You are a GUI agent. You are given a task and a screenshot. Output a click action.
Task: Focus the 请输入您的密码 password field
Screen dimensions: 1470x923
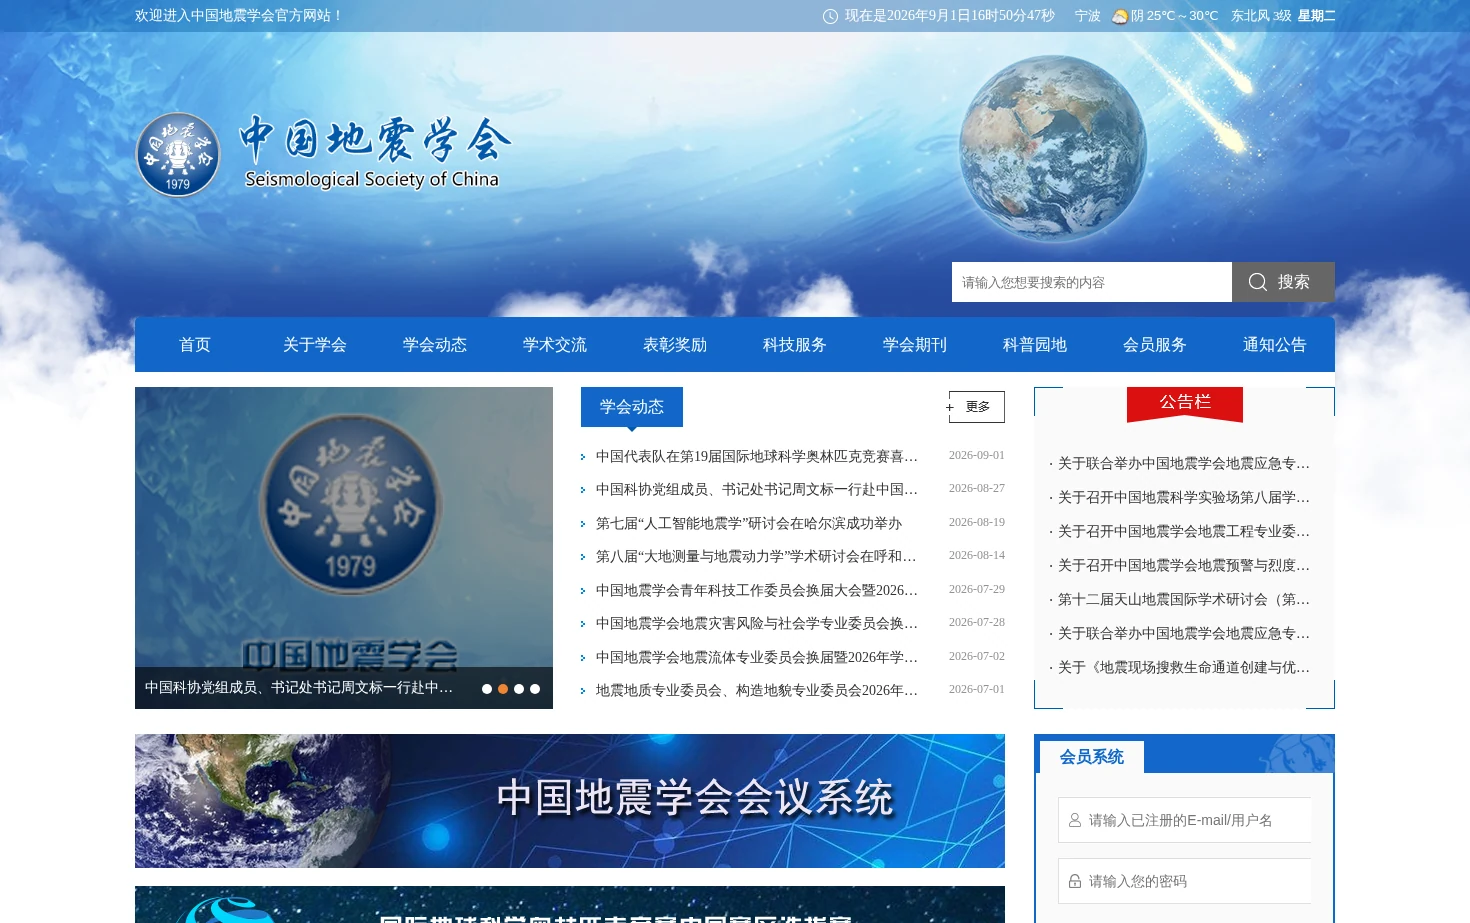tap(1184, 881)
